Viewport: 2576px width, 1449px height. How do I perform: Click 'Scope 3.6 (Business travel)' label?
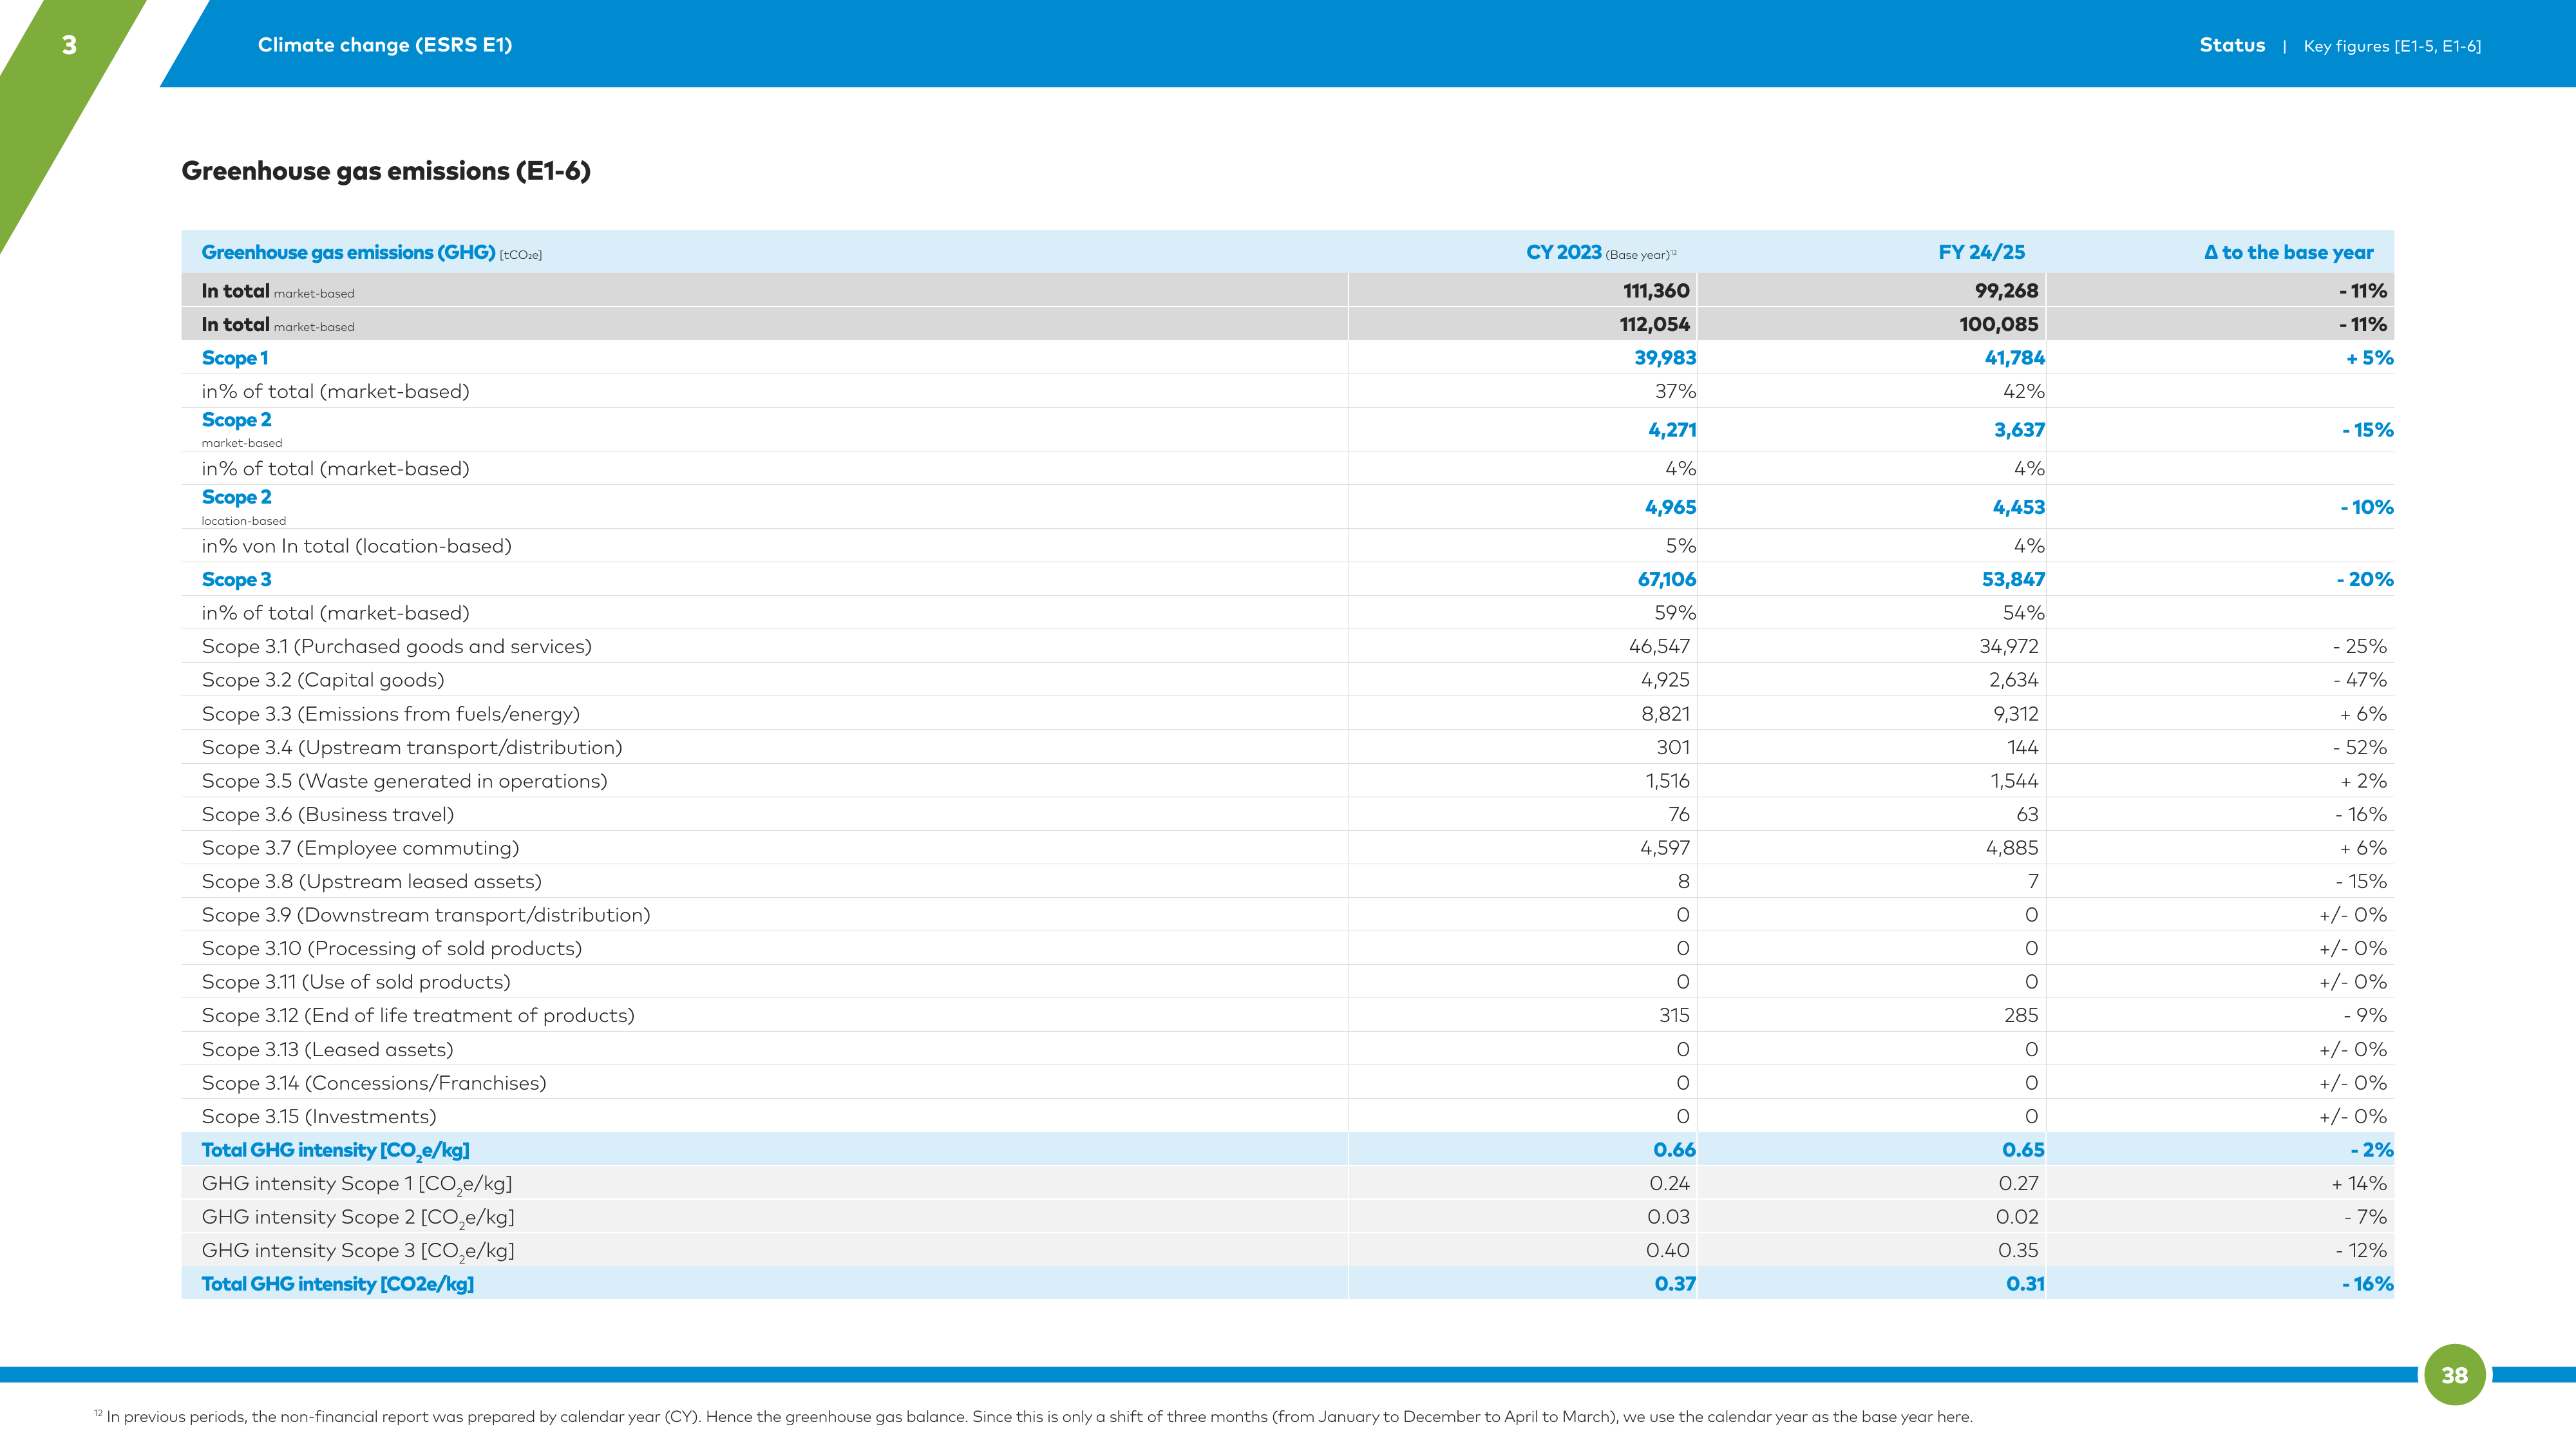[x=328, y=814]
